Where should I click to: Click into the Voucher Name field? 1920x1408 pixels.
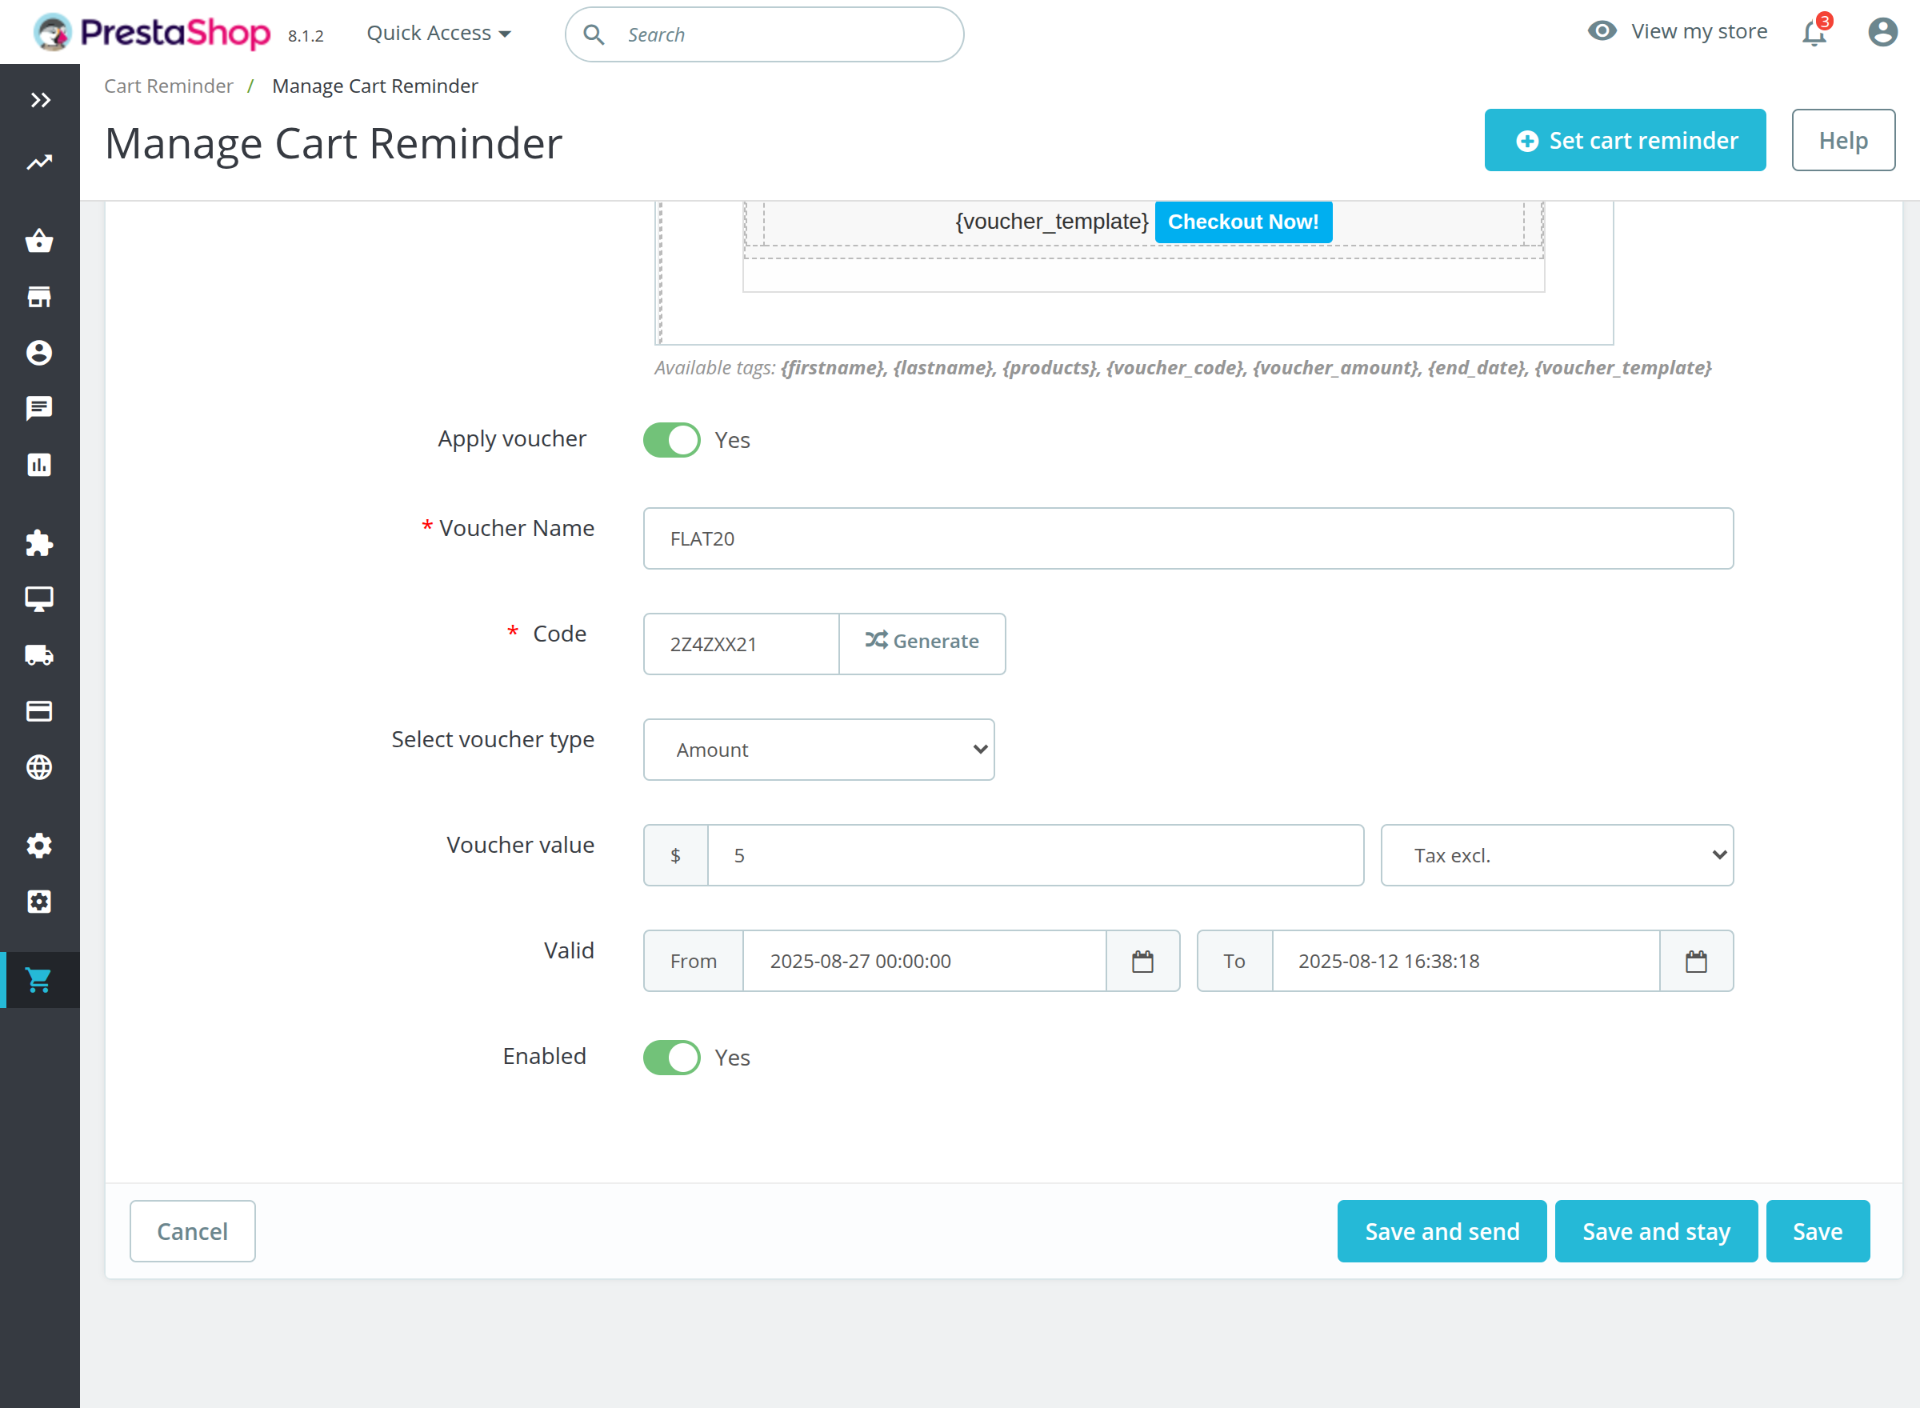tap(1187, 539)
